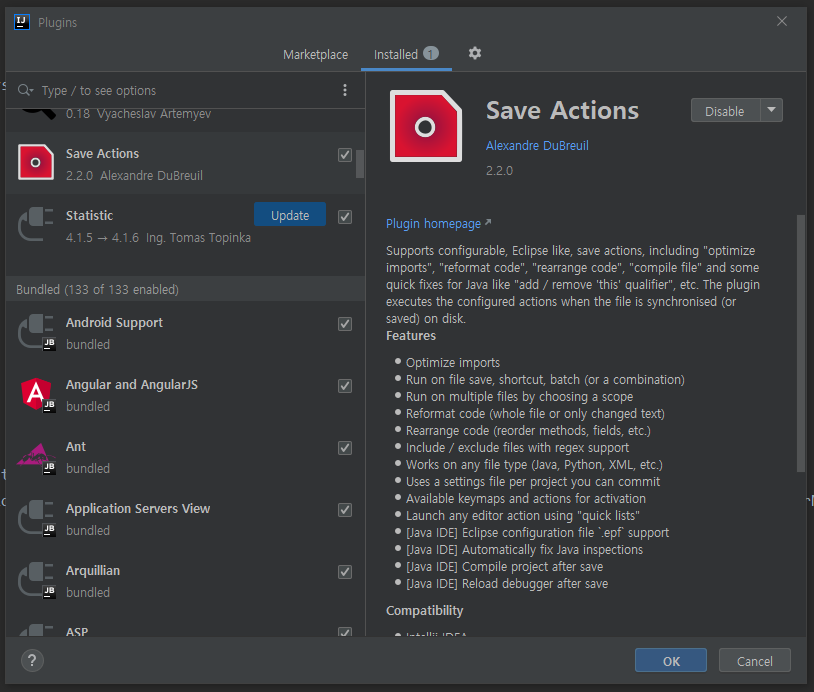The width and height of the screenshot is (814, 692).
Task: Click the Optimize imports bullet item
Action: [453, 362]
